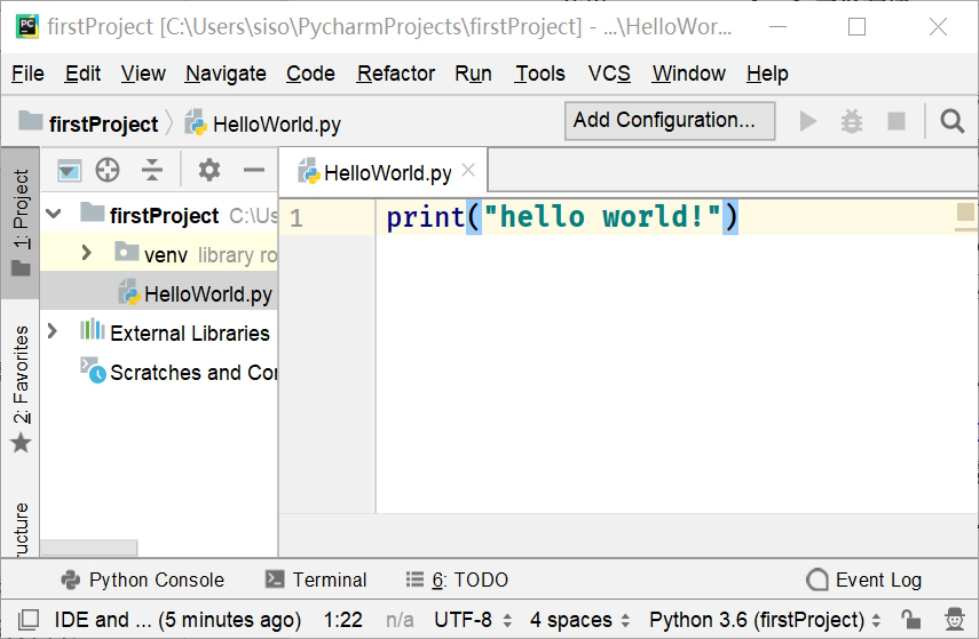This screenshot has width=979, height=639.
Task: Open Python Console tool window
Action: click(x=143, y=580)
